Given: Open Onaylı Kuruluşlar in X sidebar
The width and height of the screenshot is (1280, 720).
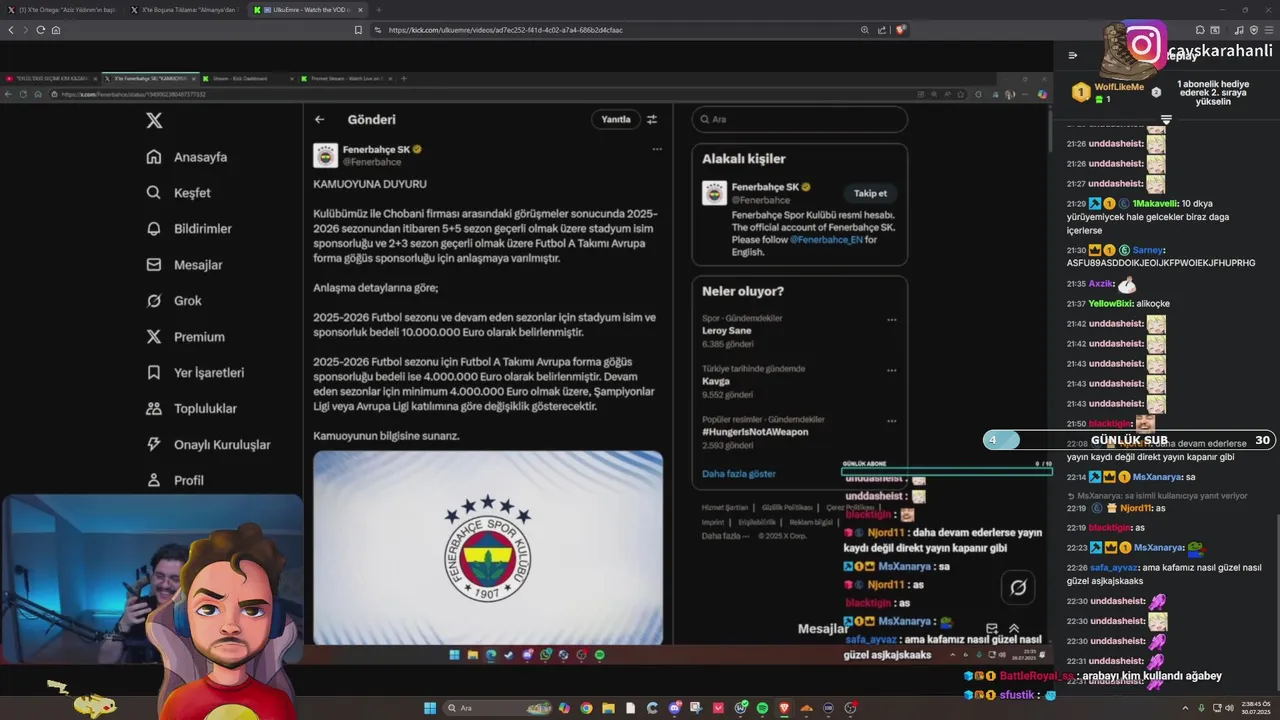Looking at the screenshot, I should pos(208,445).
